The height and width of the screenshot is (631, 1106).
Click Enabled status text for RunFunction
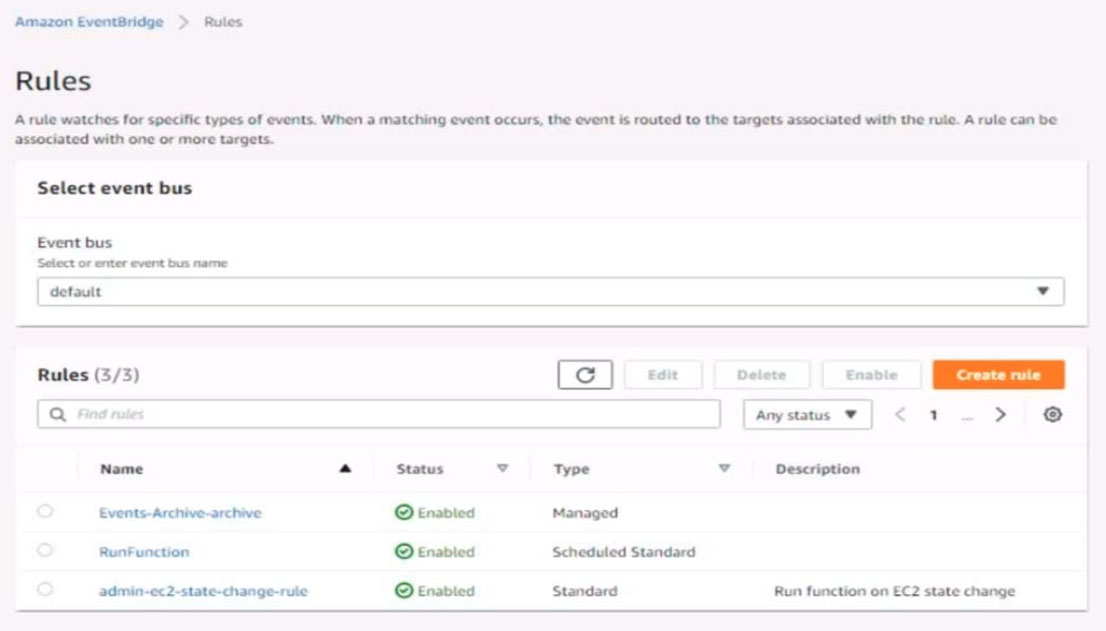(x=446, y=551)
